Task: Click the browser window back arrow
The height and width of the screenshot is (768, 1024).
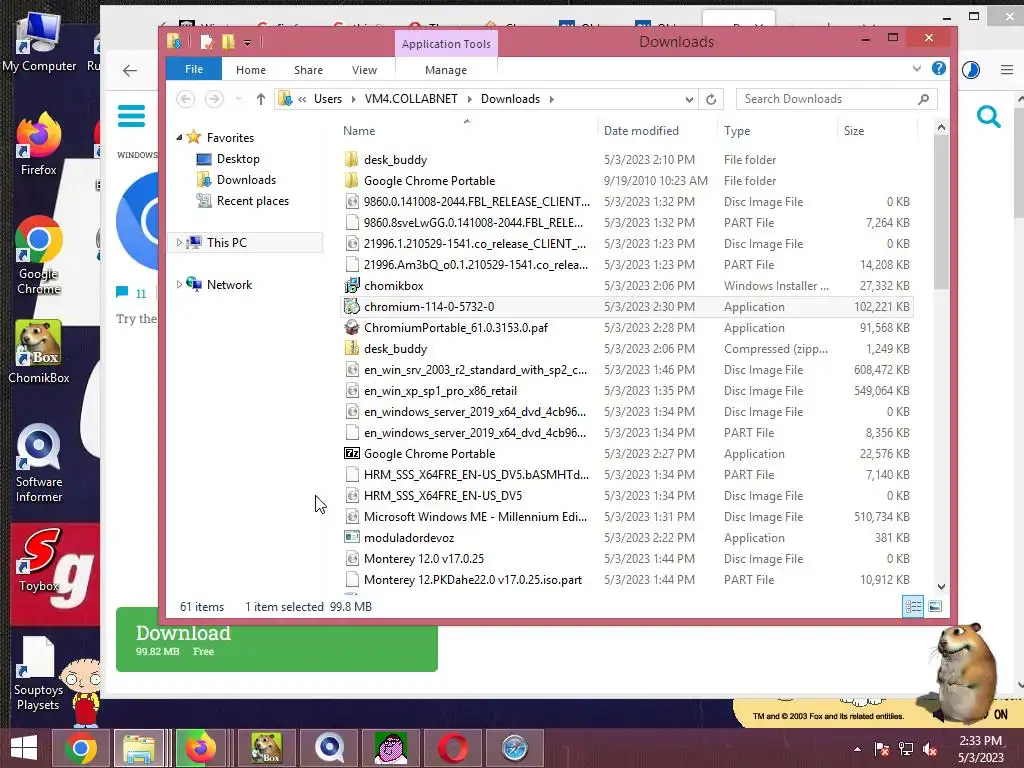Action: (130, 71)
